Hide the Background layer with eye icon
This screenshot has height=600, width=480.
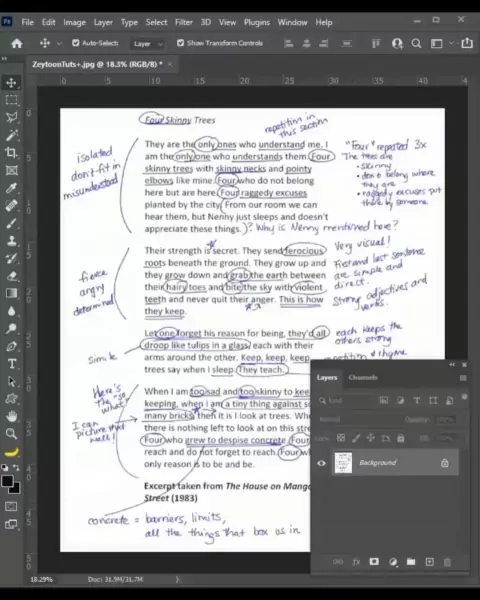pyautogui.click(x=322, y=463)
